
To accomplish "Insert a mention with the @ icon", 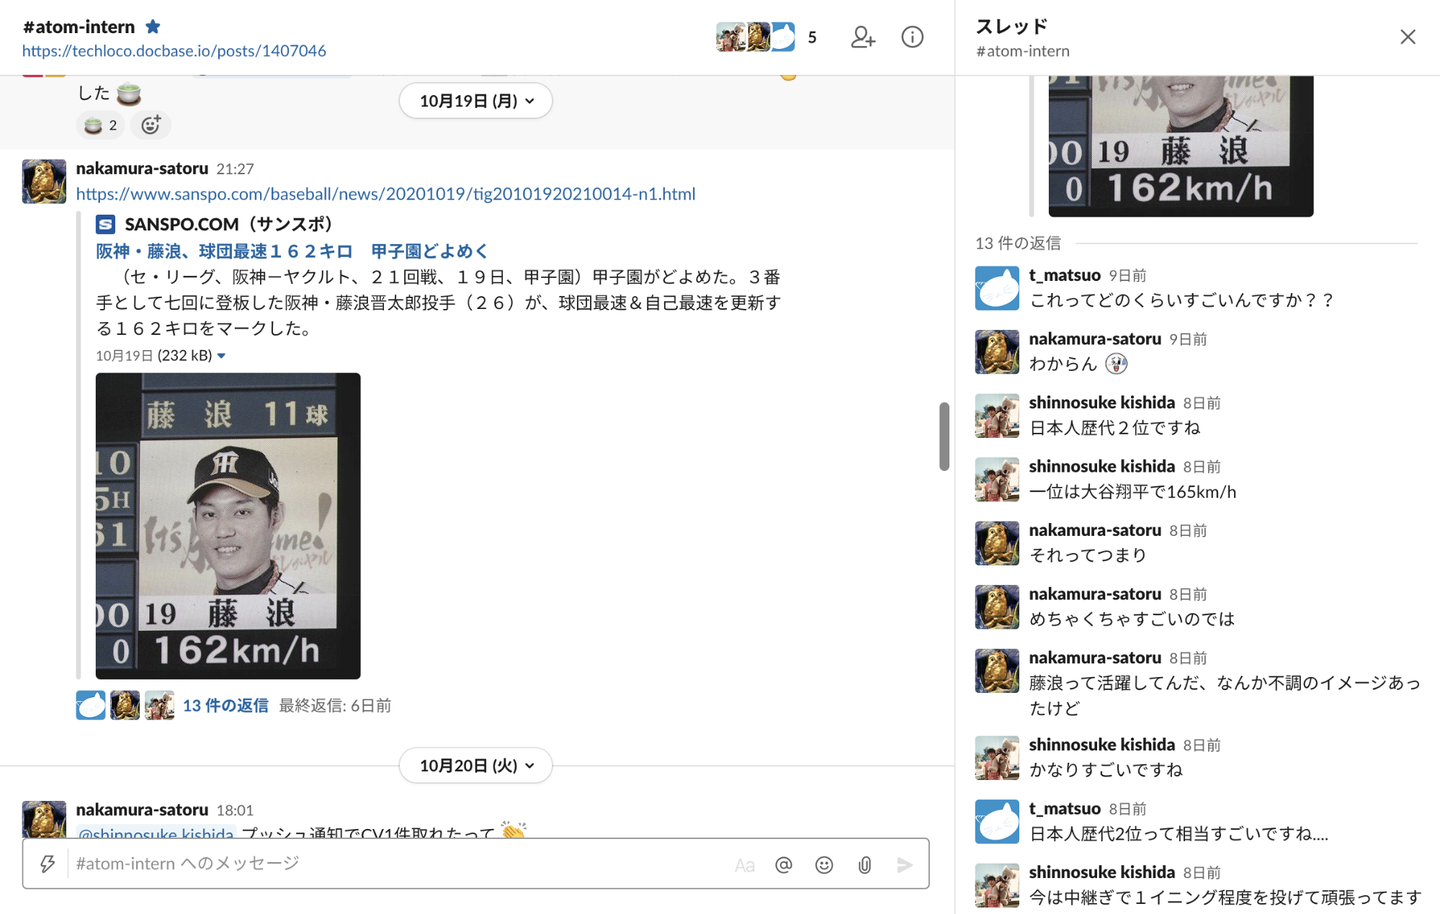I will click(x=784, y=865).
